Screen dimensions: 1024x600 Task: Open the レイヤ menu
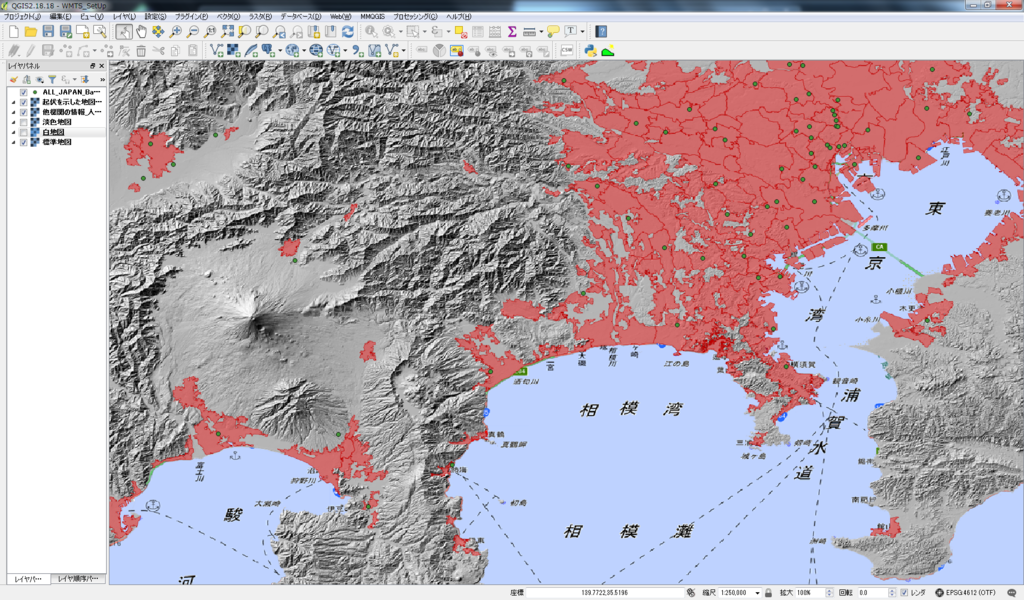(124, 16)
